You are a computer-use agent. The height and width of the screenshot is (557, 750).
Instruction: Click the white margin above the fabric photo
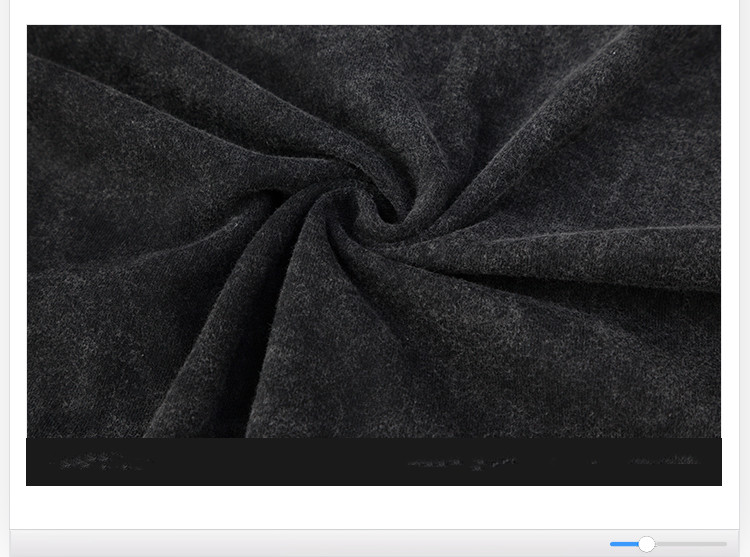click(x=375, y=12)
